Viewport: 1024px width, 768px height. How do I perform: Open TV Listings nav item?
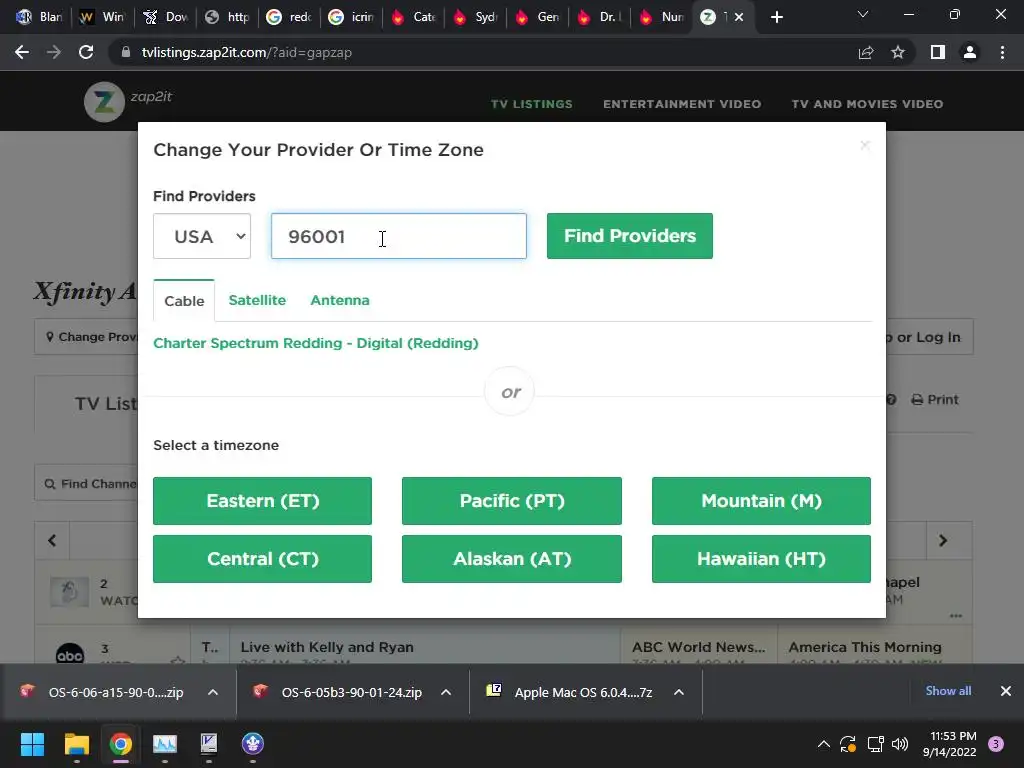click(532, 104)
